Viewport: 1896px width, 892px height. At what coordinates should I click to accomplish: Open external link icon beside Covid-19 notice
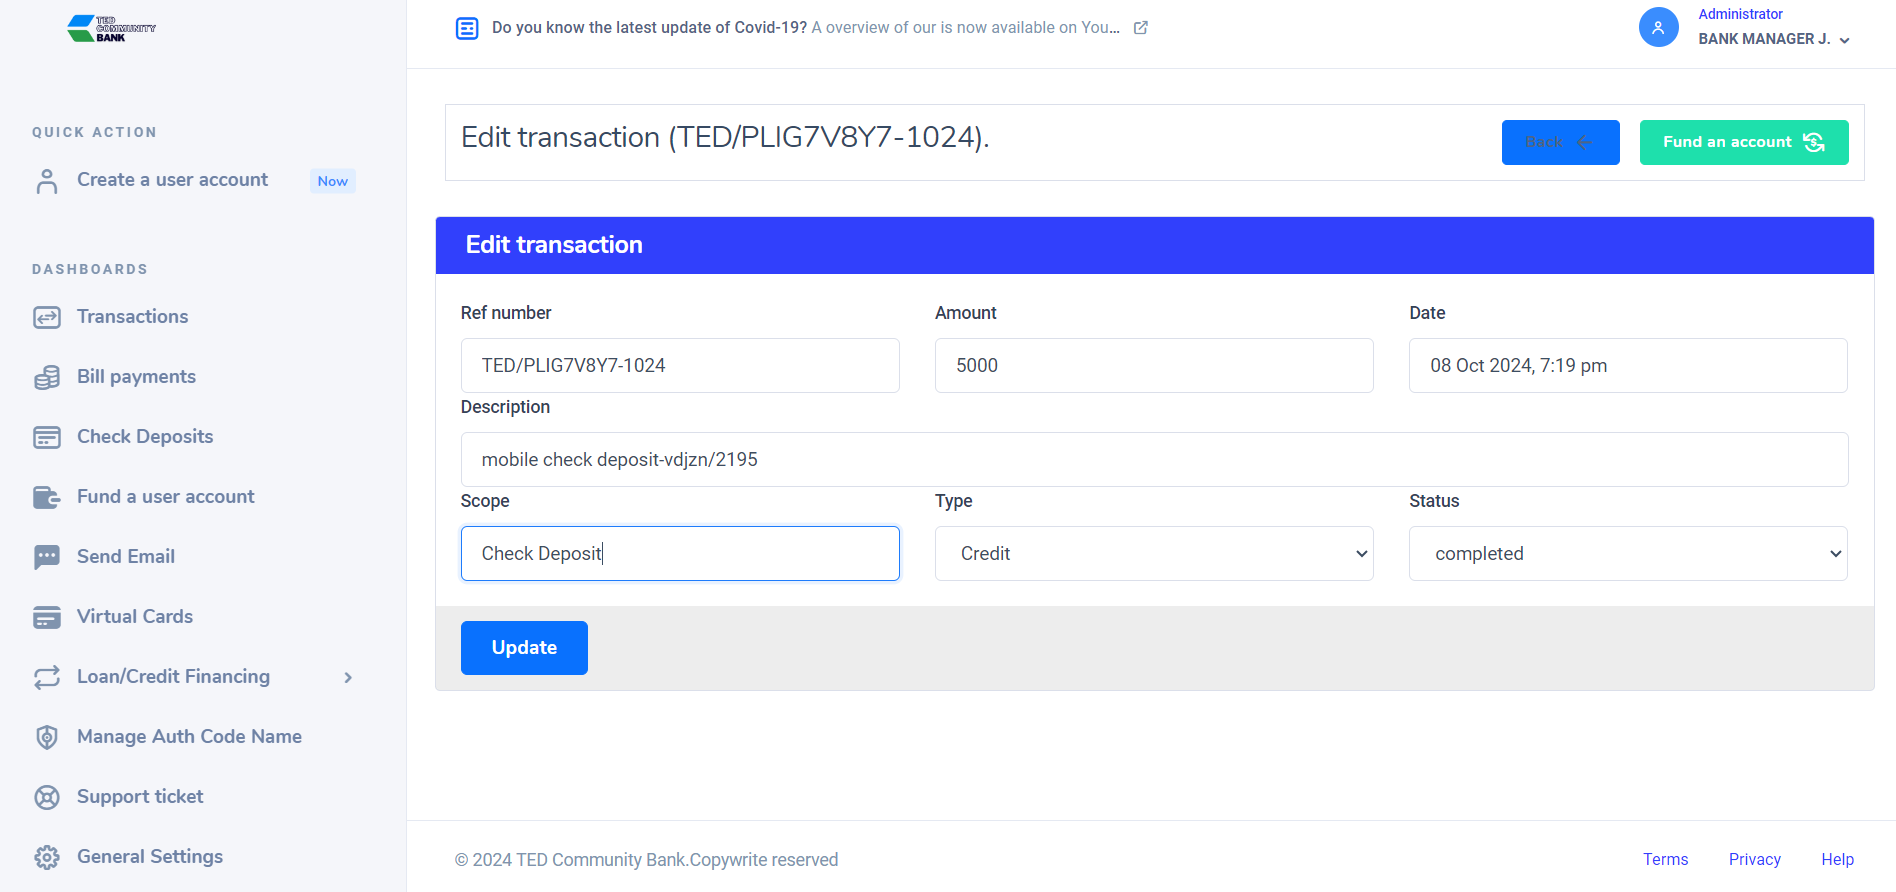click(x=1140, y=28)
